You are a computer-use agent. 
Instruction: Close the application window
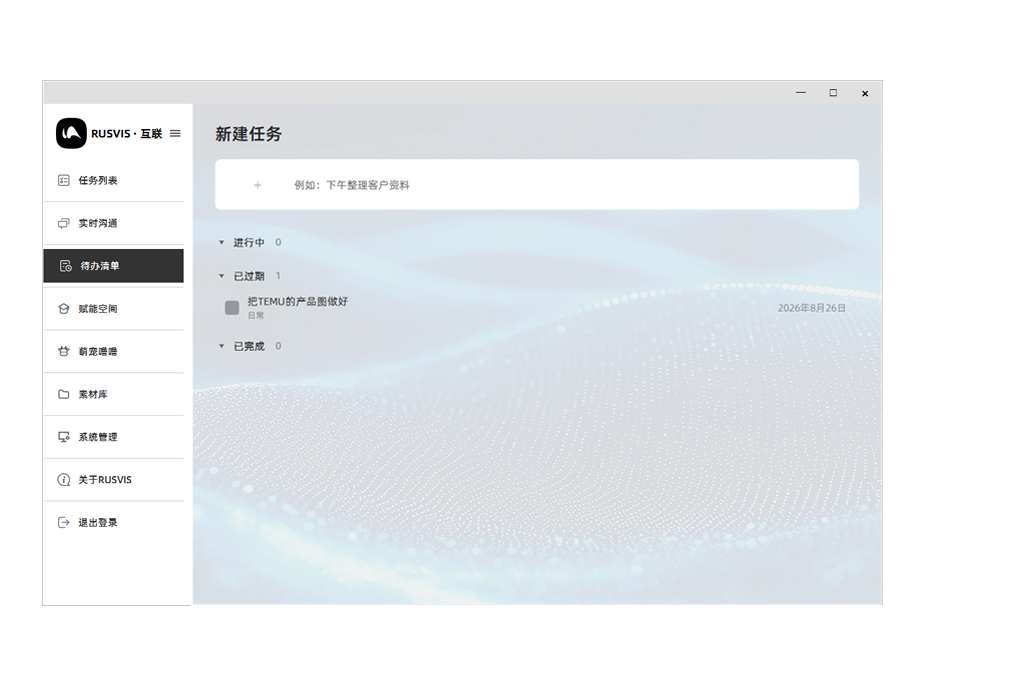[865, 94]
